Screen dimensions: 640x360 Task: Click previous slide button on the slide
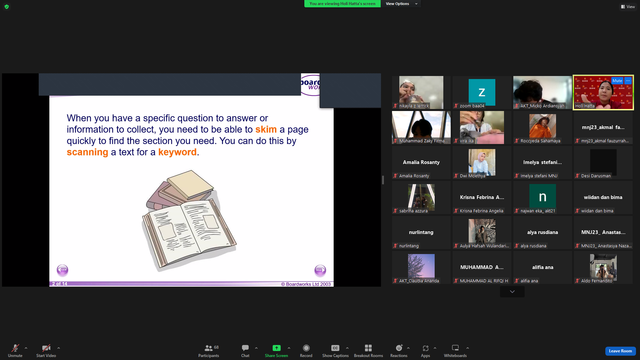pos(62,270)
